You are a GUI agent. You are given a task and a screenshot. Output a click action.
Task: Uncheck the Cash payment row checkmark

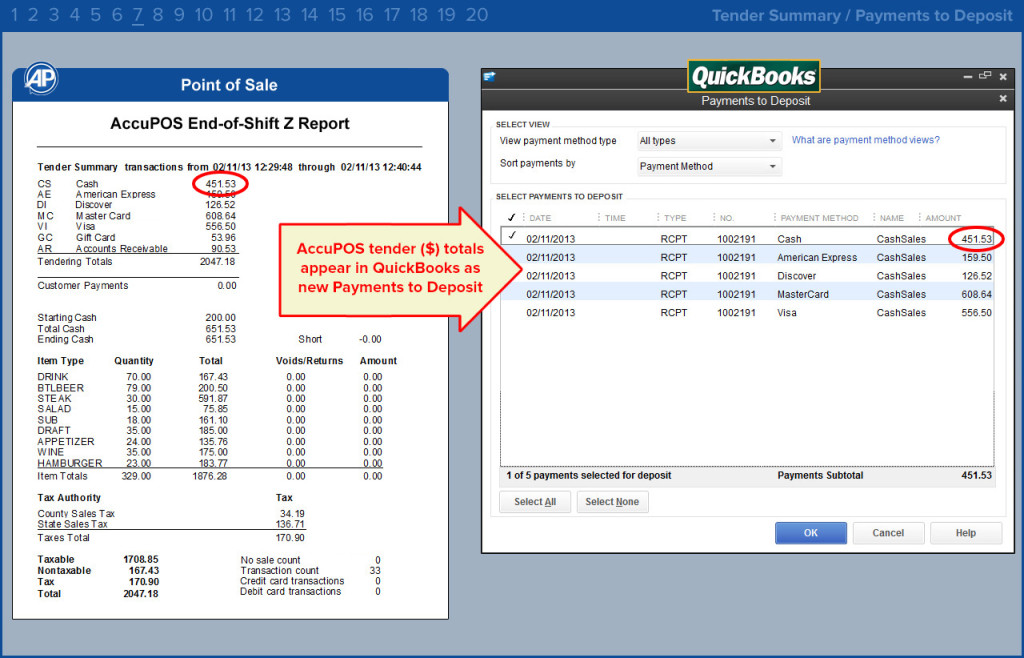[512, 236]
